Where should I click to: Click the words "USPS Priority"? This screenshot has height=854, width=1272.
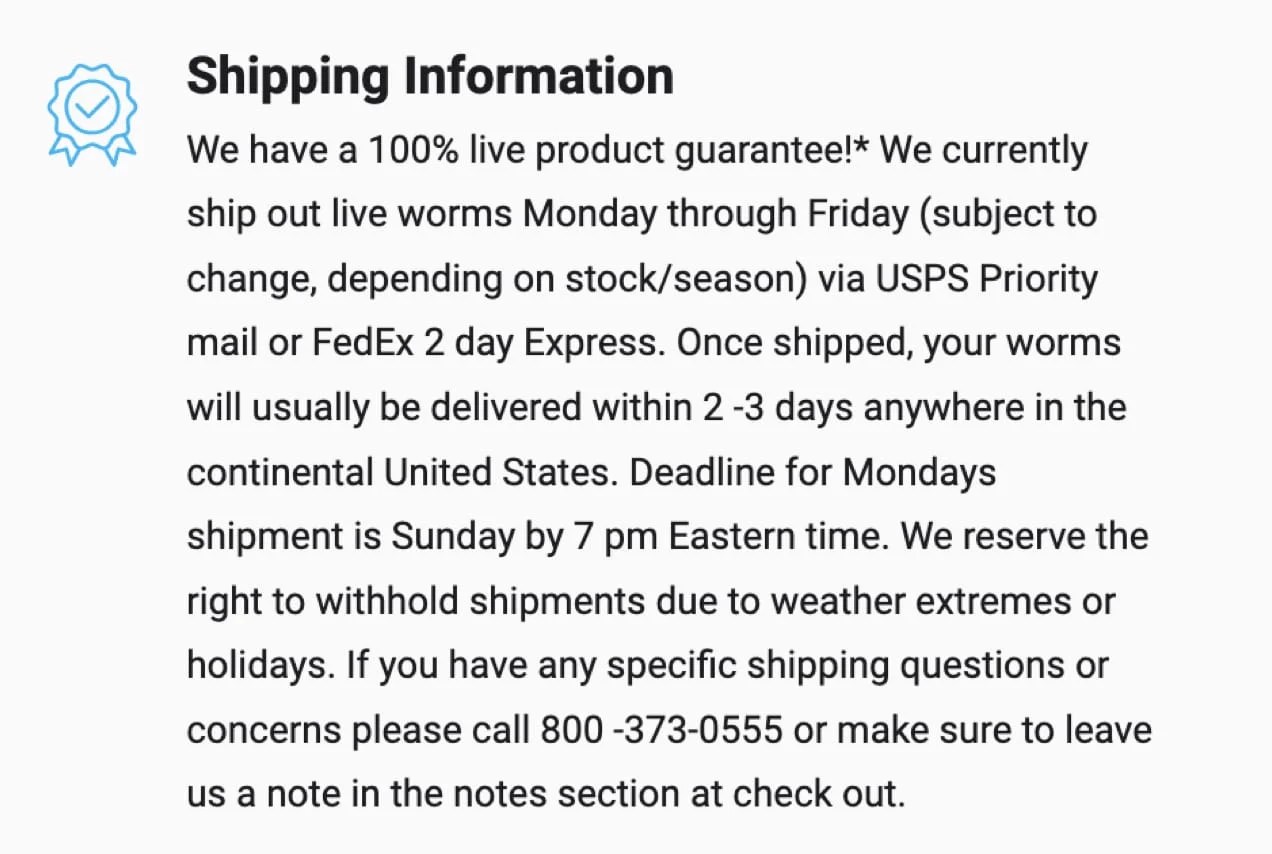[987, 279]
